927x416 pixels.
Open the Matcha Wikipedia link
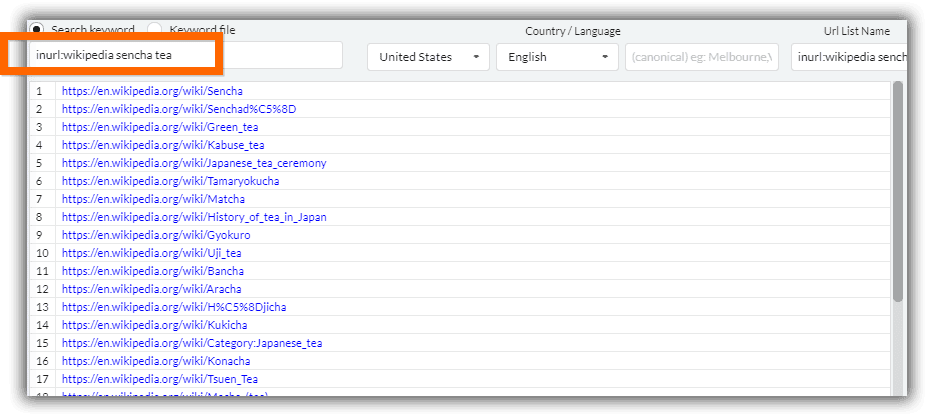pos(153,199)
